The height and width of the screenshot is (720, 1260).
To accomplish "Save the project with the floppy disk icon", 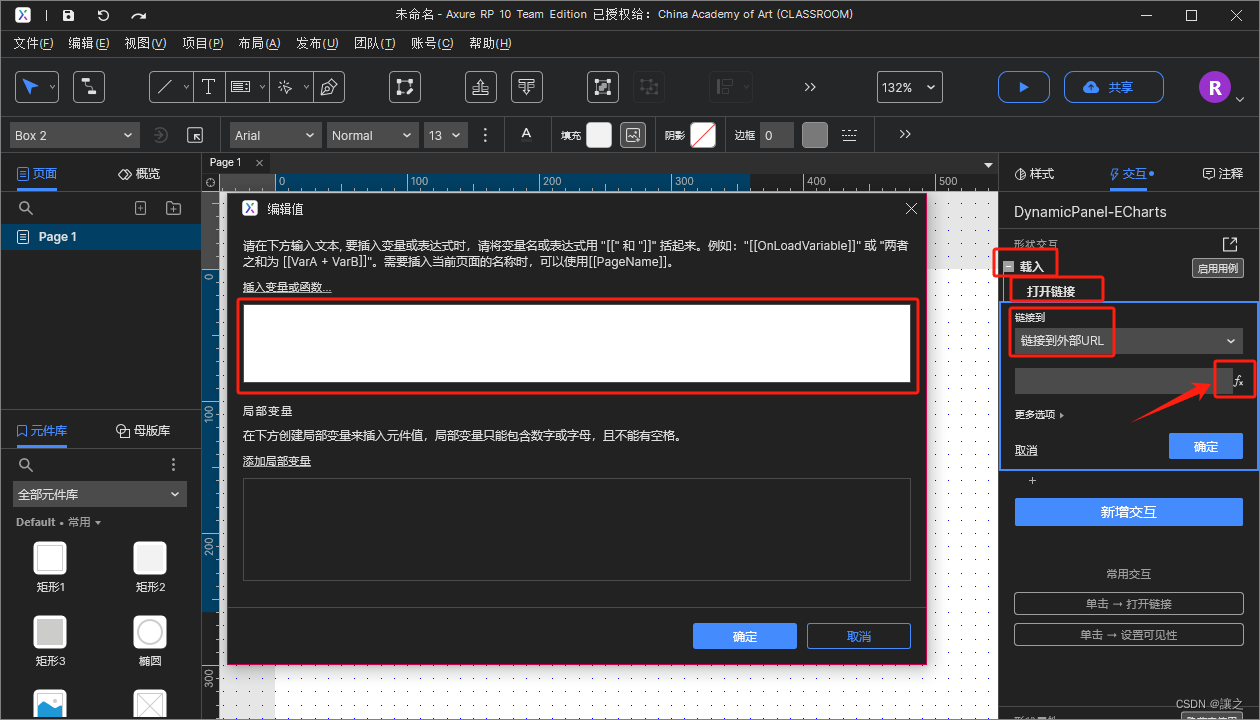I will (68, 15).
